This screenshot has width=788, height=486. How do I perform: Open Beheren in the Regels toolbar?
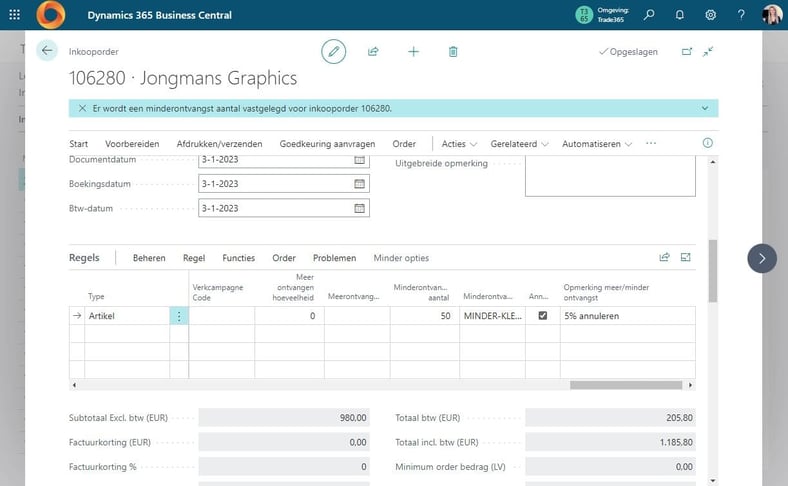point(149,258)
